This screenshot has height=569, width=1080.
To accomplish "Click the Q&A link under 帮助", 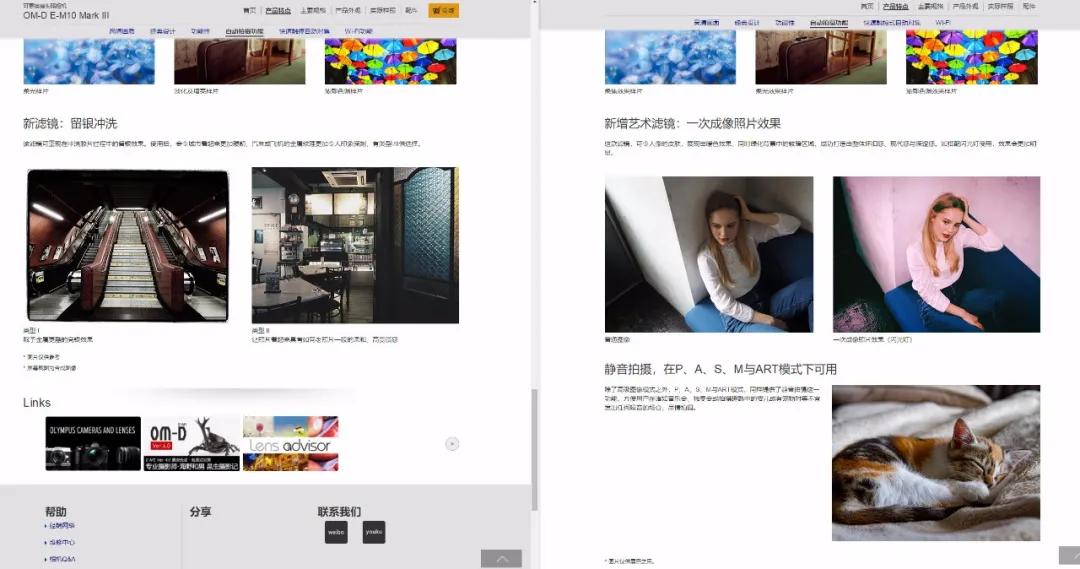I will (62, 559).
